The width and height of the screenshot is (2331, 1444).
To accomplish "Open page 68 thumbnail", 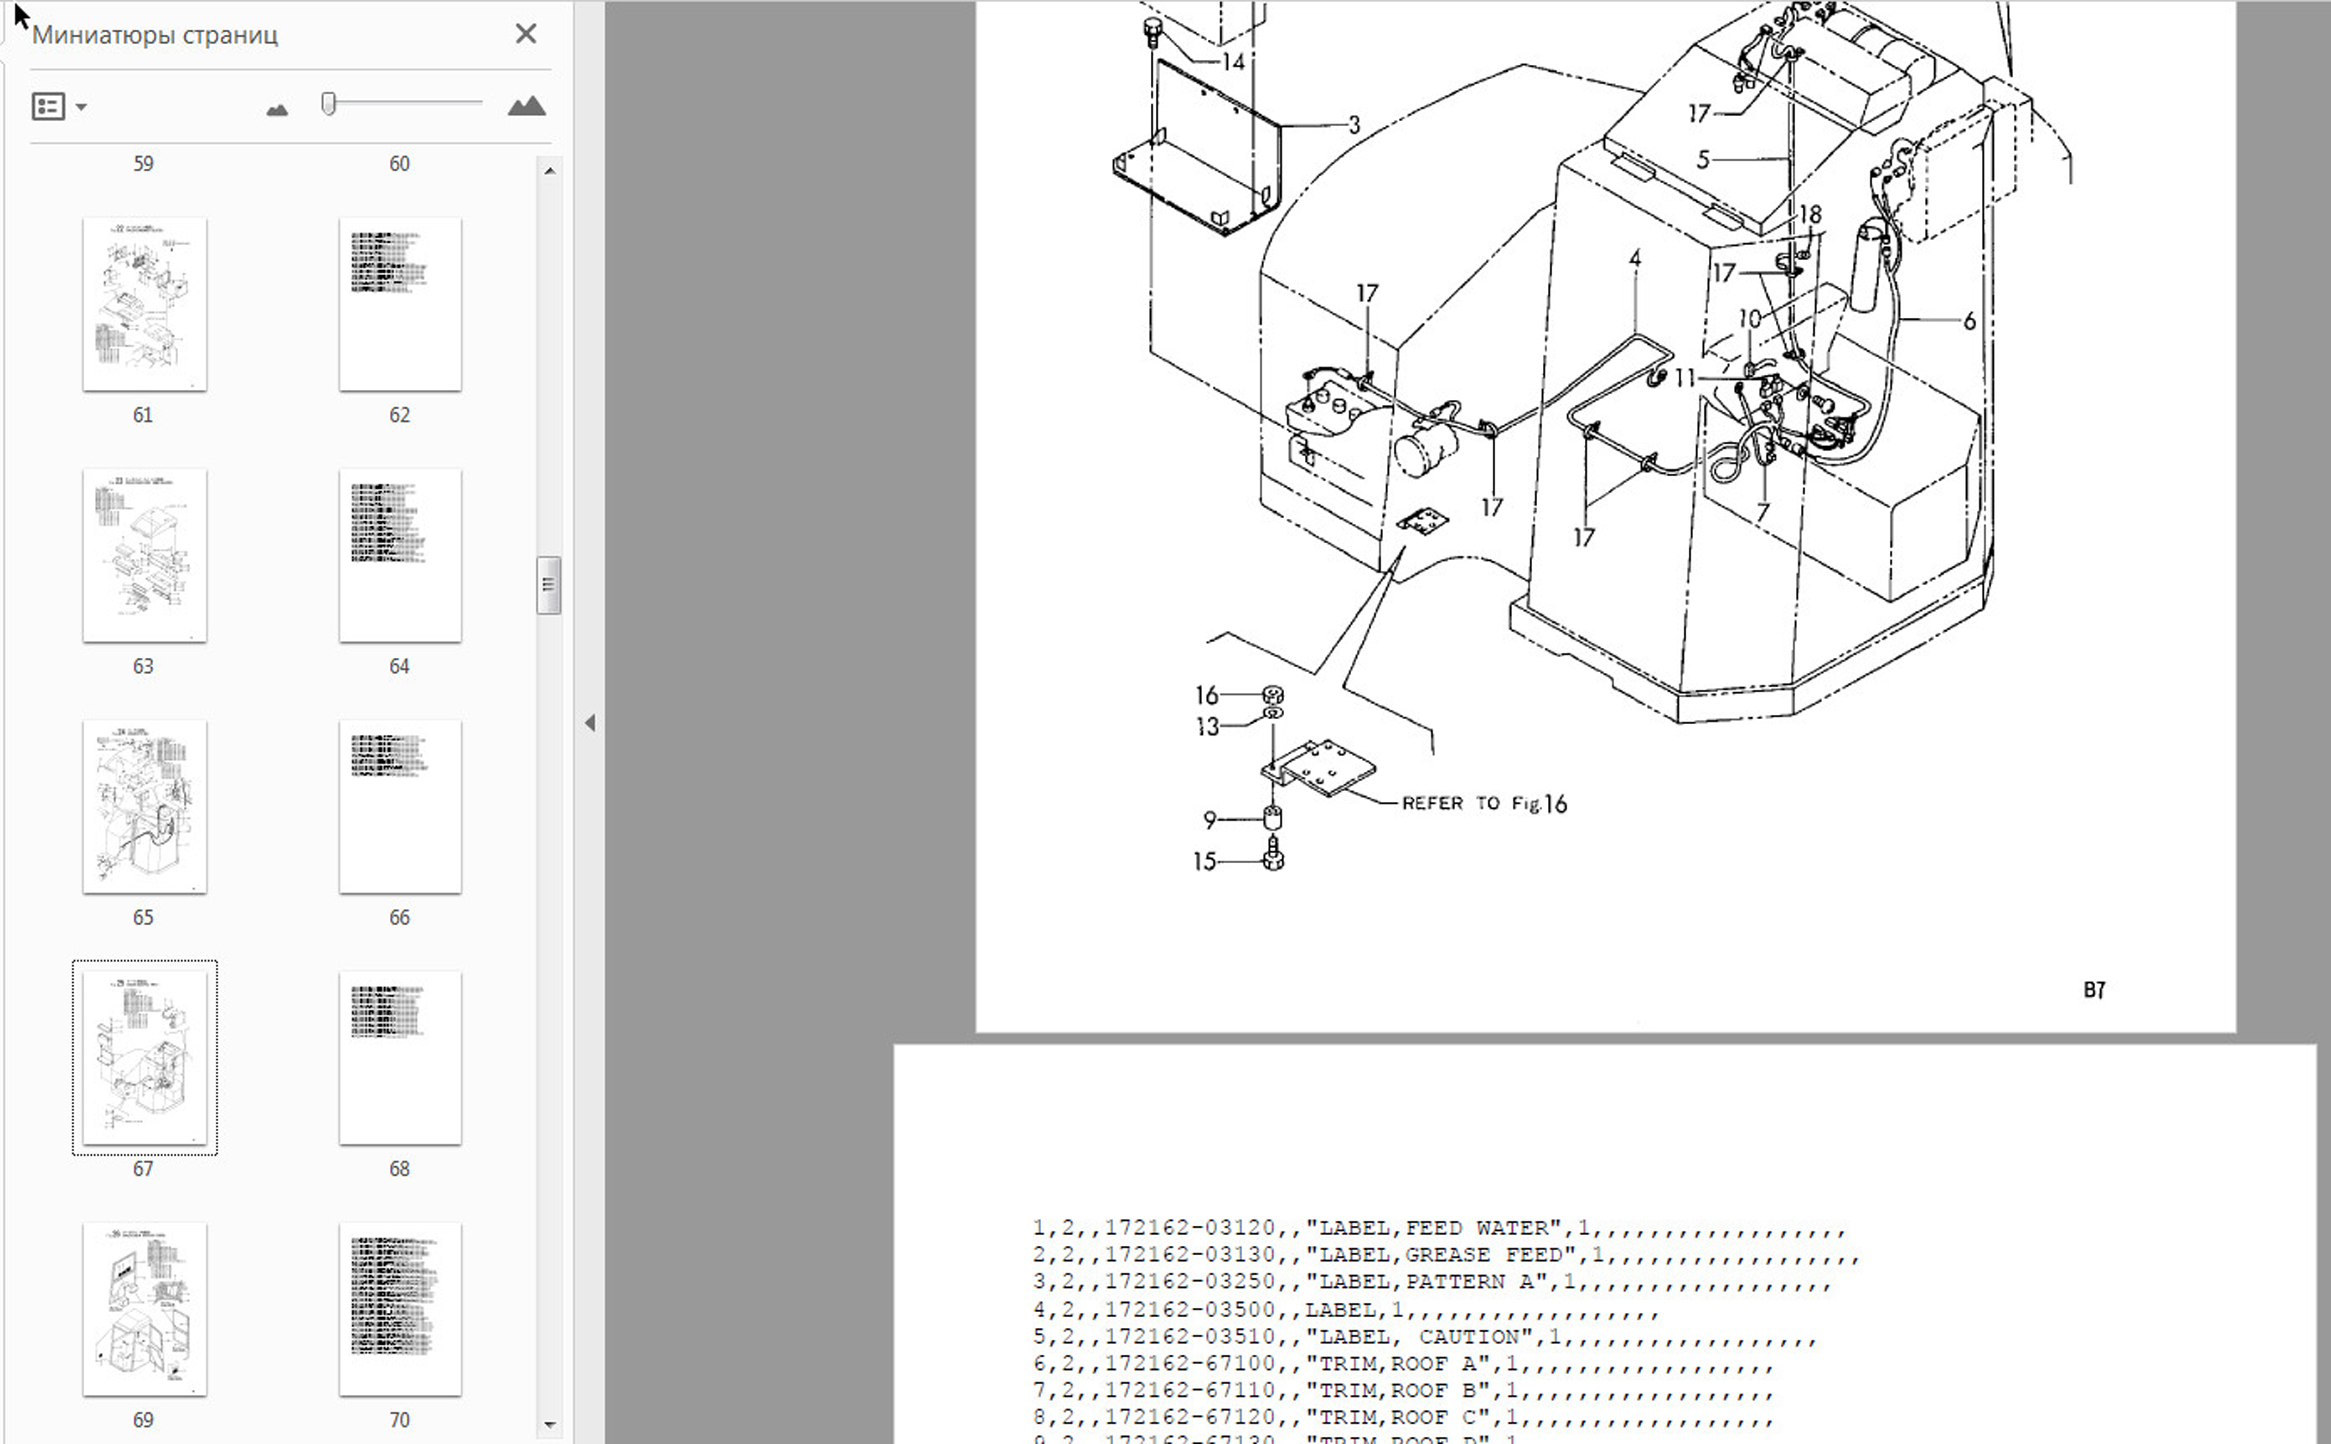I will click(x=400, y=1057).
